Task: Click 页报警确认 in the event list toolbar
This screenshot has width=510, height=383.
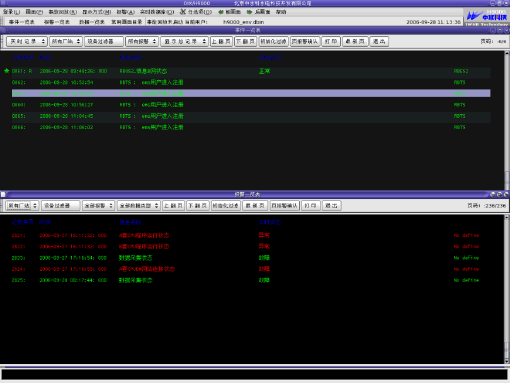Action: 305,41
